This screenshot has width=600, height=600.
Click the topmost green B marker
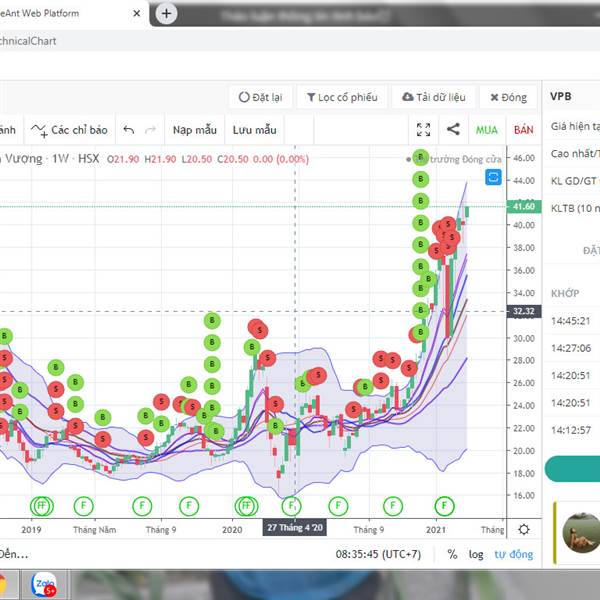point(421,157)
